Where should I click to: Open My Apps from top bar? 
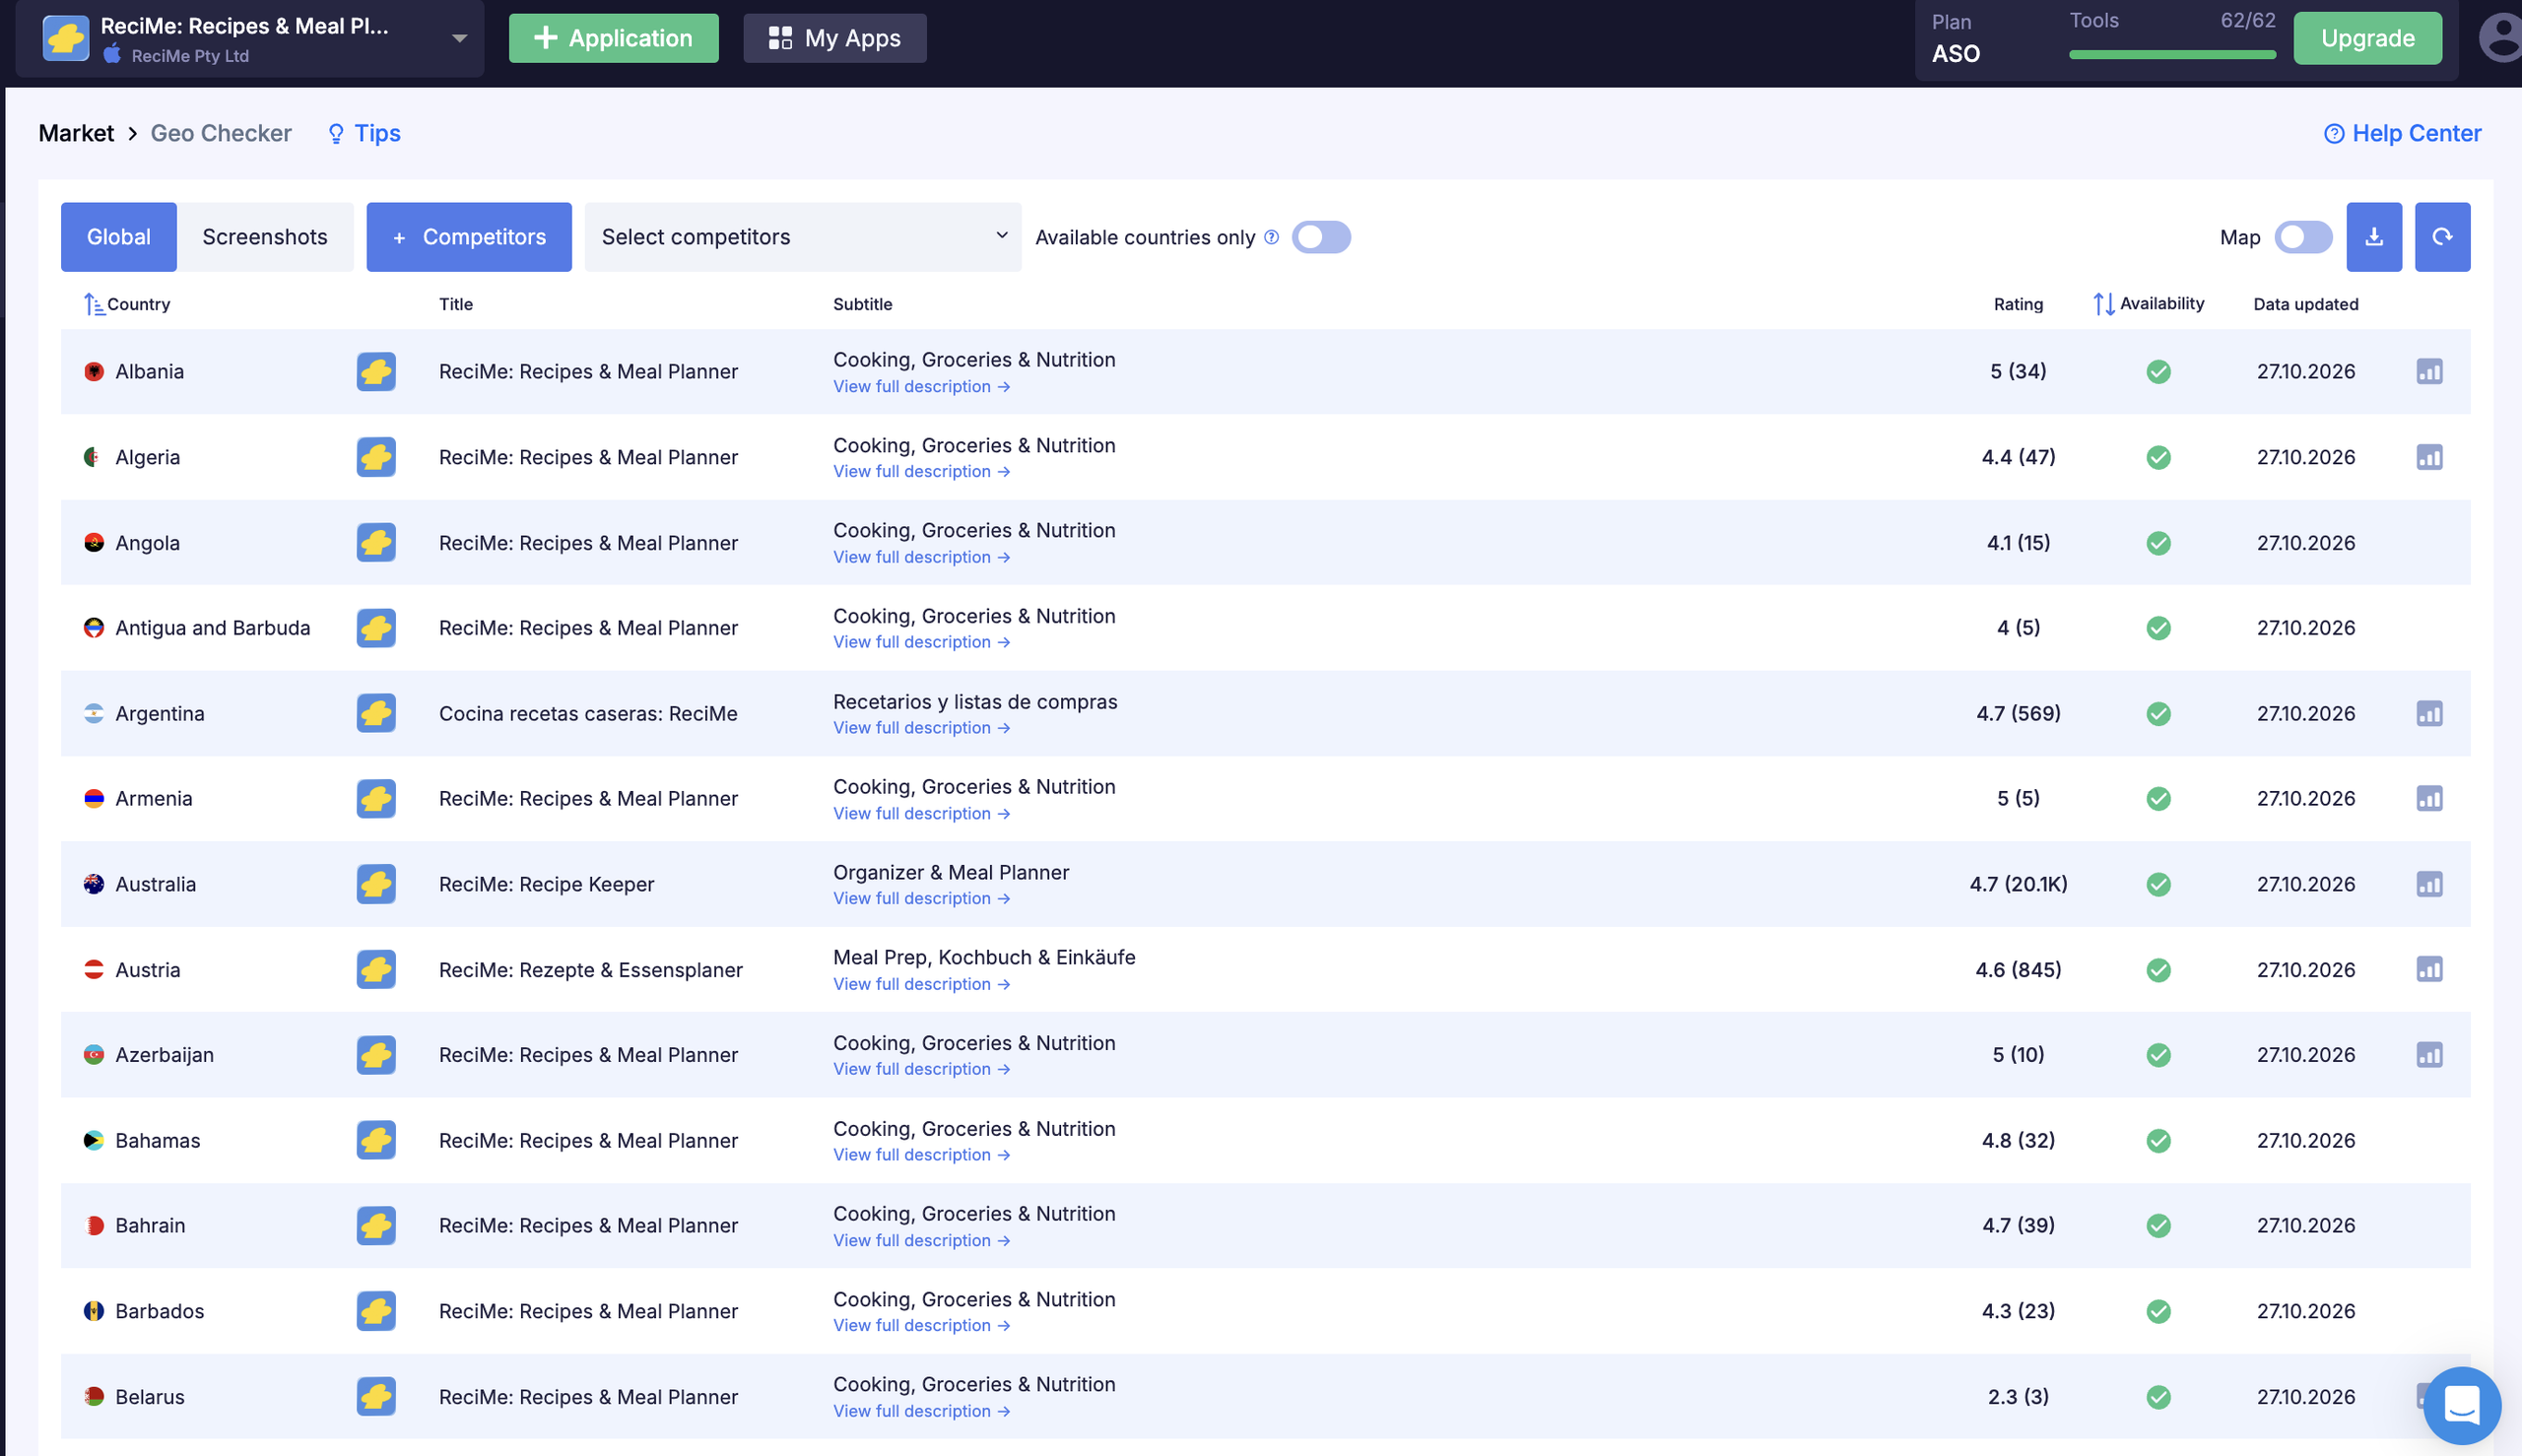point(835,38)
